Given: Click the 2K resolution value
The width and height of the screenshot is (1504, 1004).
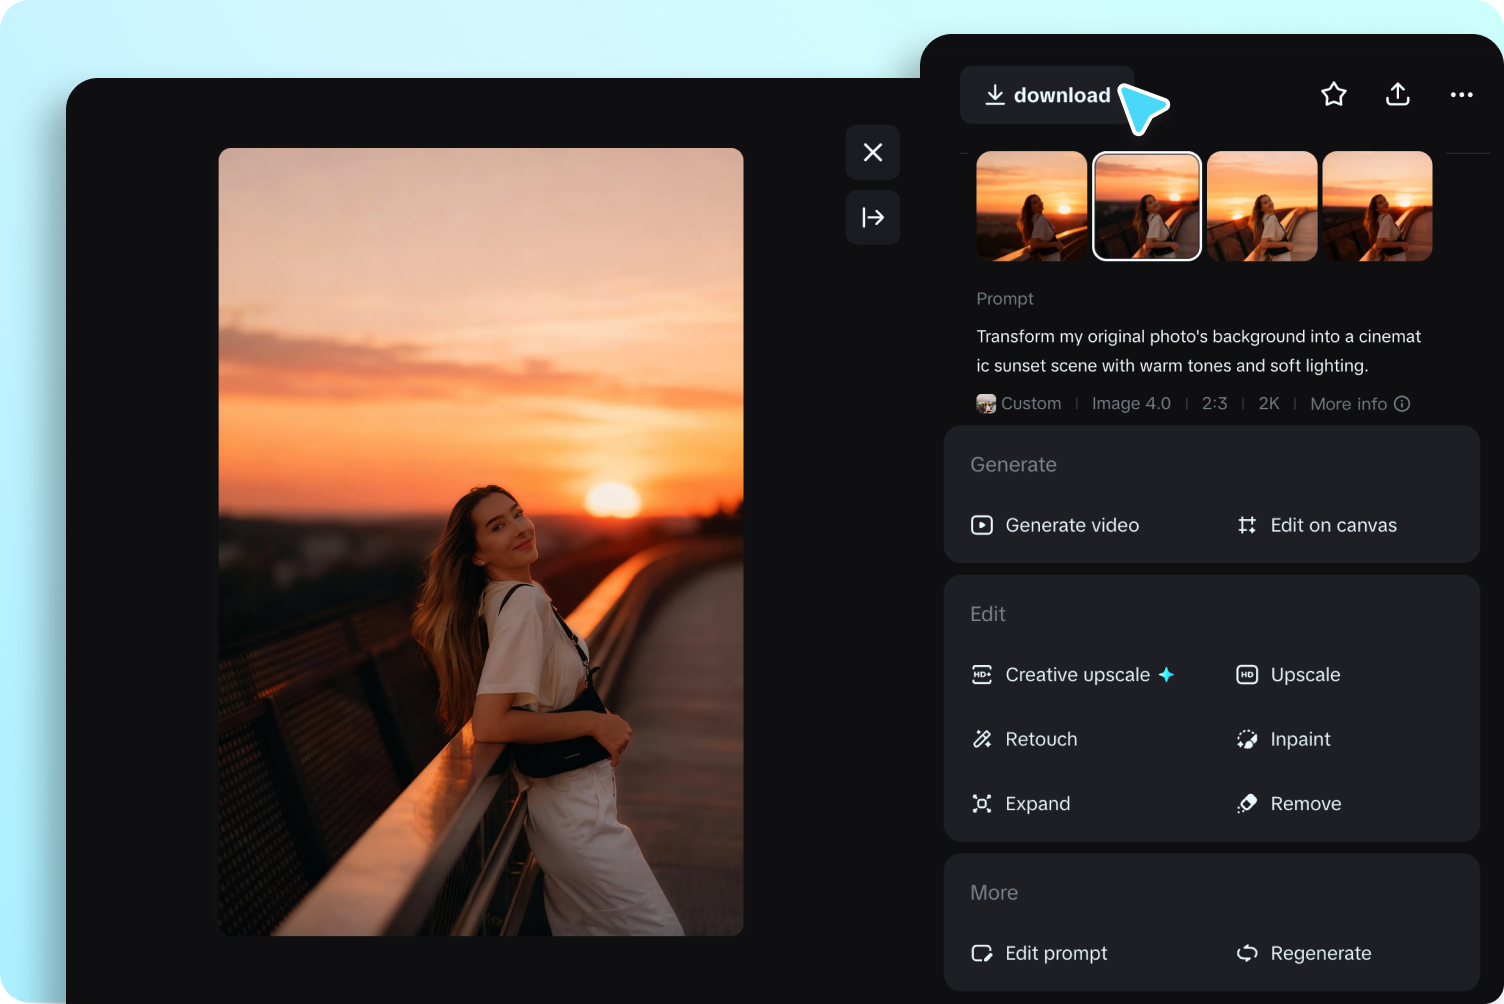Looking at the screenshot, I should tap(1269, 404).
